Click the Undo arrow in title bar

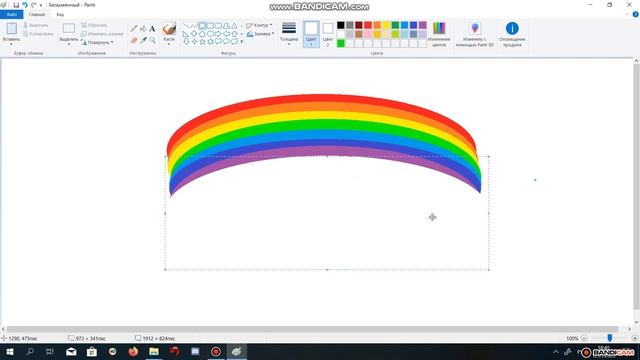(x=25, y=5)
